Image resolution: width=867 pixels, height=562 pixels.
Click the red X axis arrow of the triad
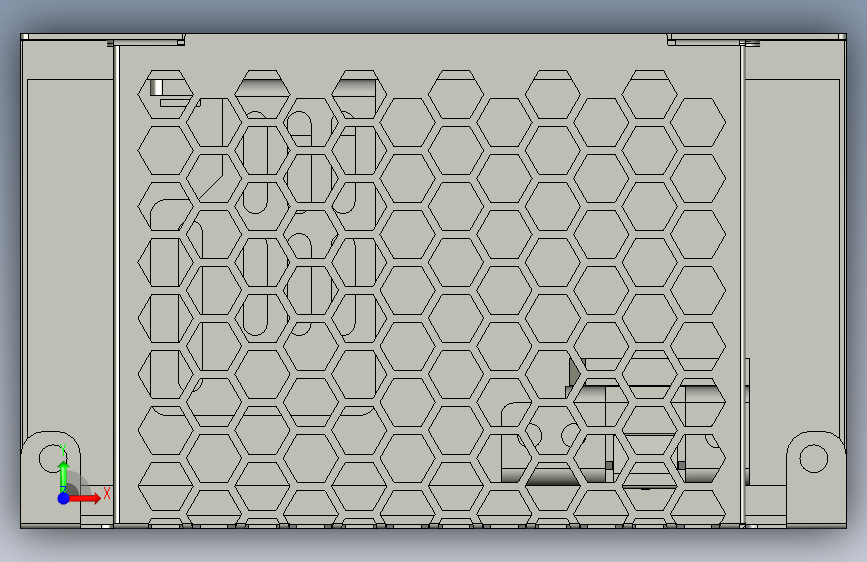[85, 498]
